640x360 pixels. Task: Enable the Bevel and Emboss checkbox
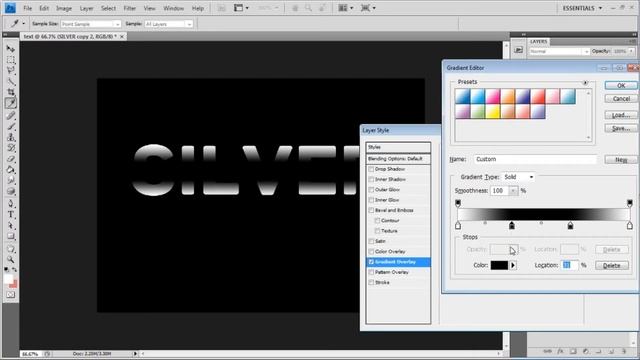371,210
